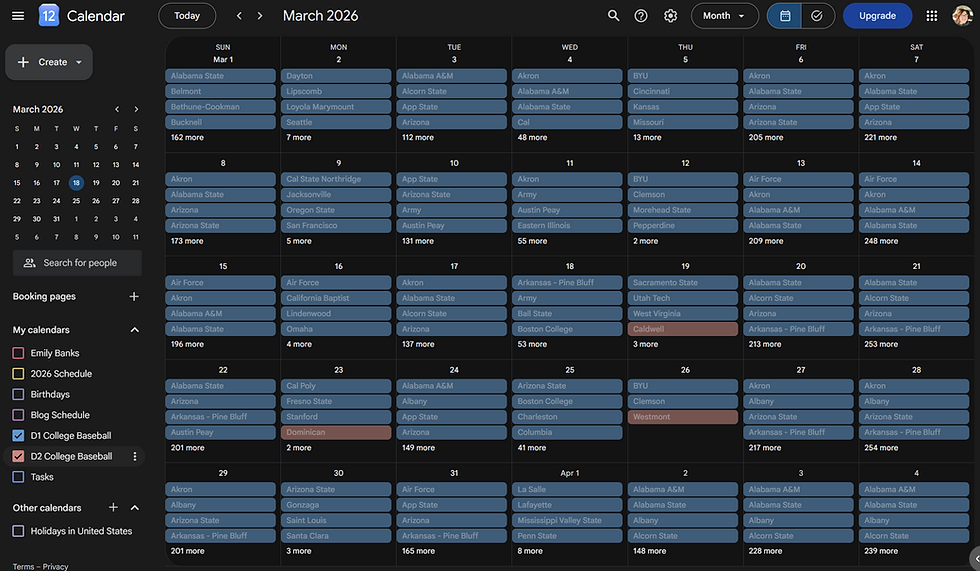Open Sacramento State event on March 19

click(x=682, y=282)
